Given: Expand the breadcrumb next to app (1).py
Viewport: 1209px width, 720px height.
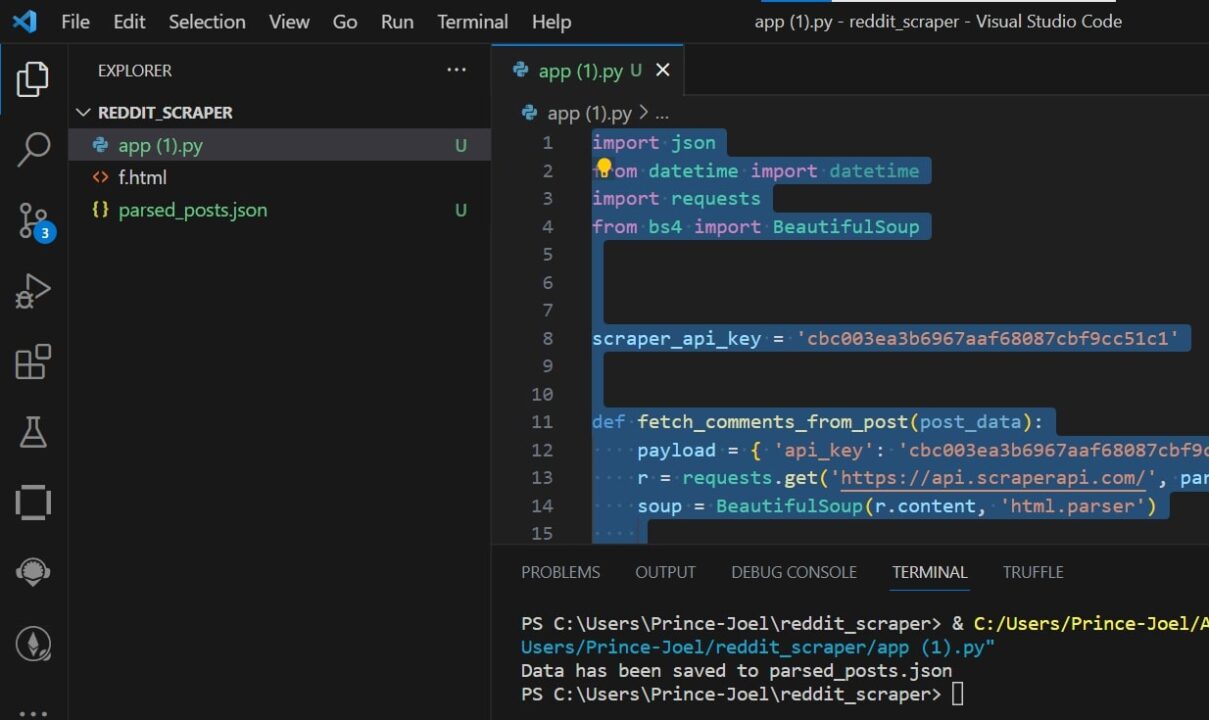Looking at the screenshot, I should [662, 113].
